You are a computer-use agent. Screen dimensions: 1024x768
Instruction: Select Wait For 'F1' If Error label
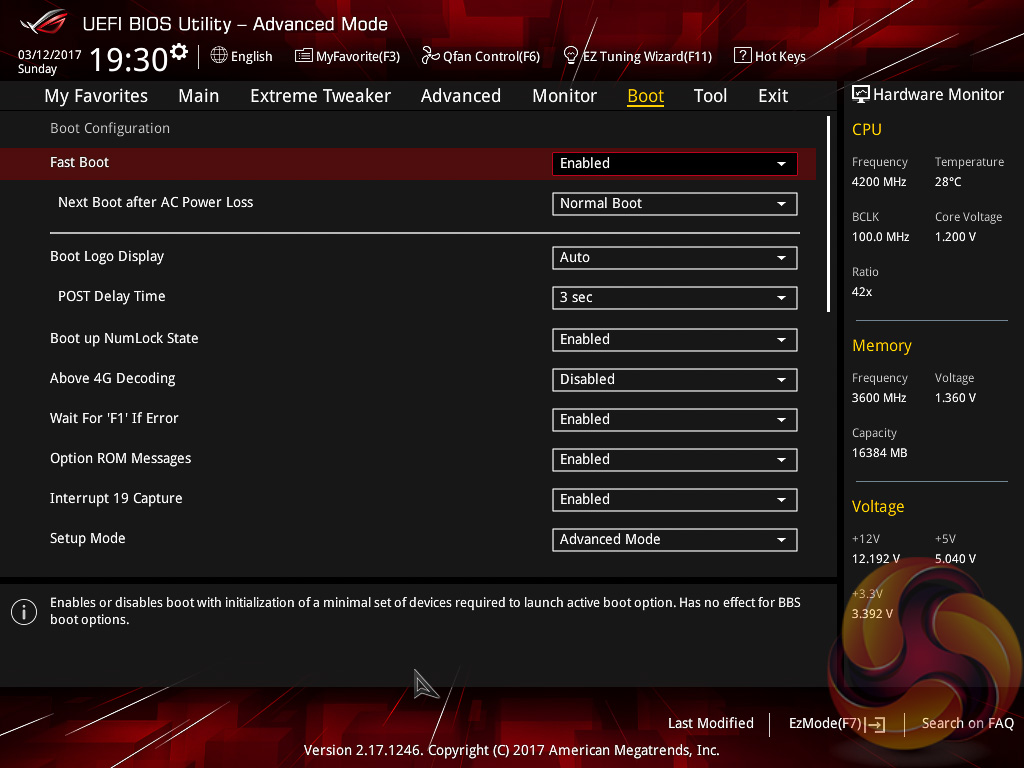114,418
